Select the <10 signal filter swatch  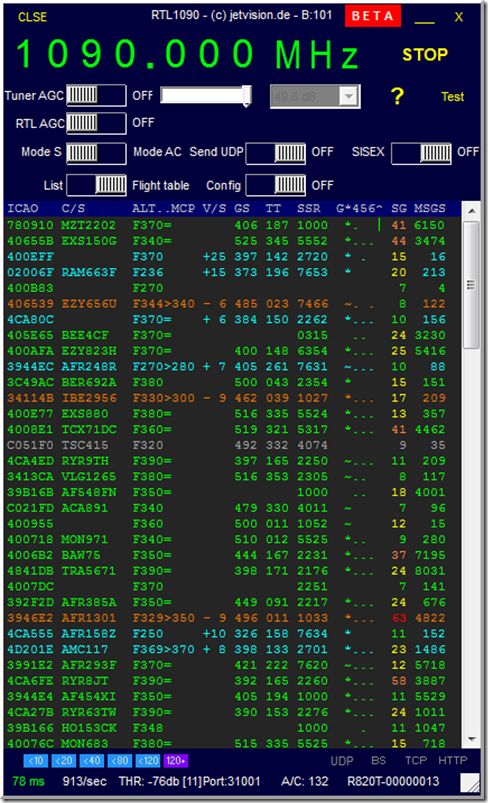[x=35, y=760]
